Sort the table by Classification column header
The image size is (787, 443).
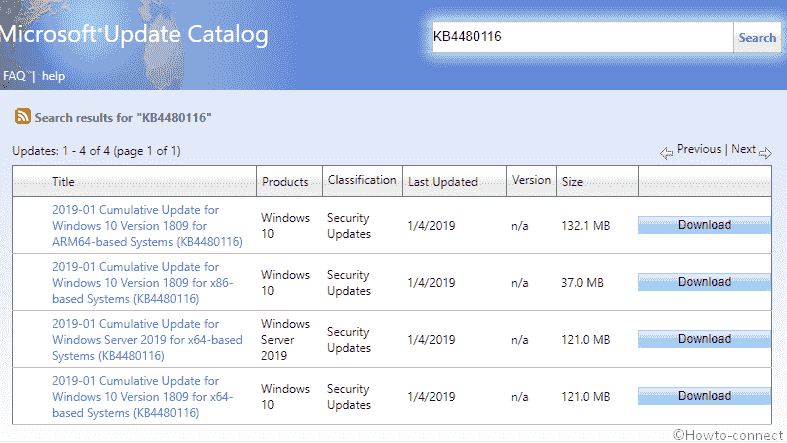[x=362, y=180]
